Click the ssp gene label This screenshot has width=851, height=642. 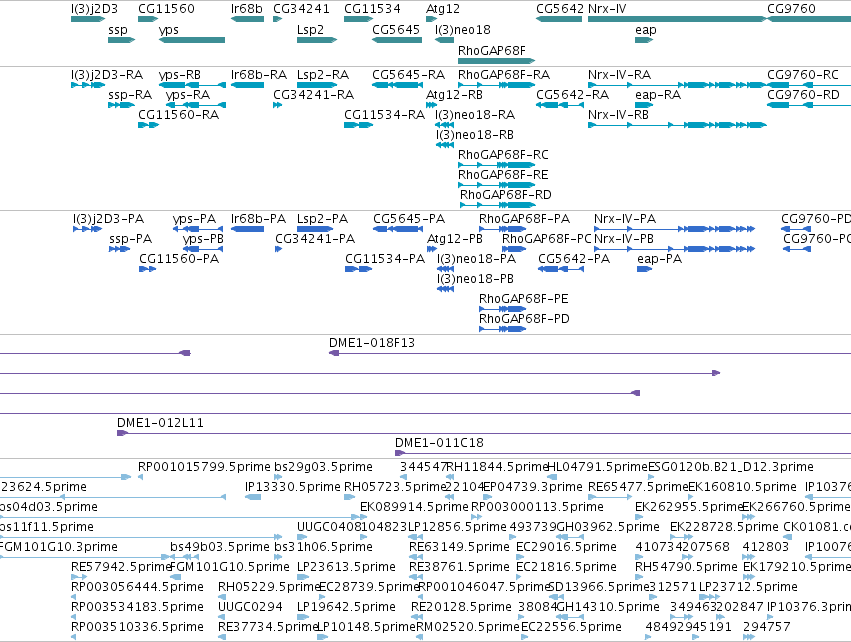118,30
